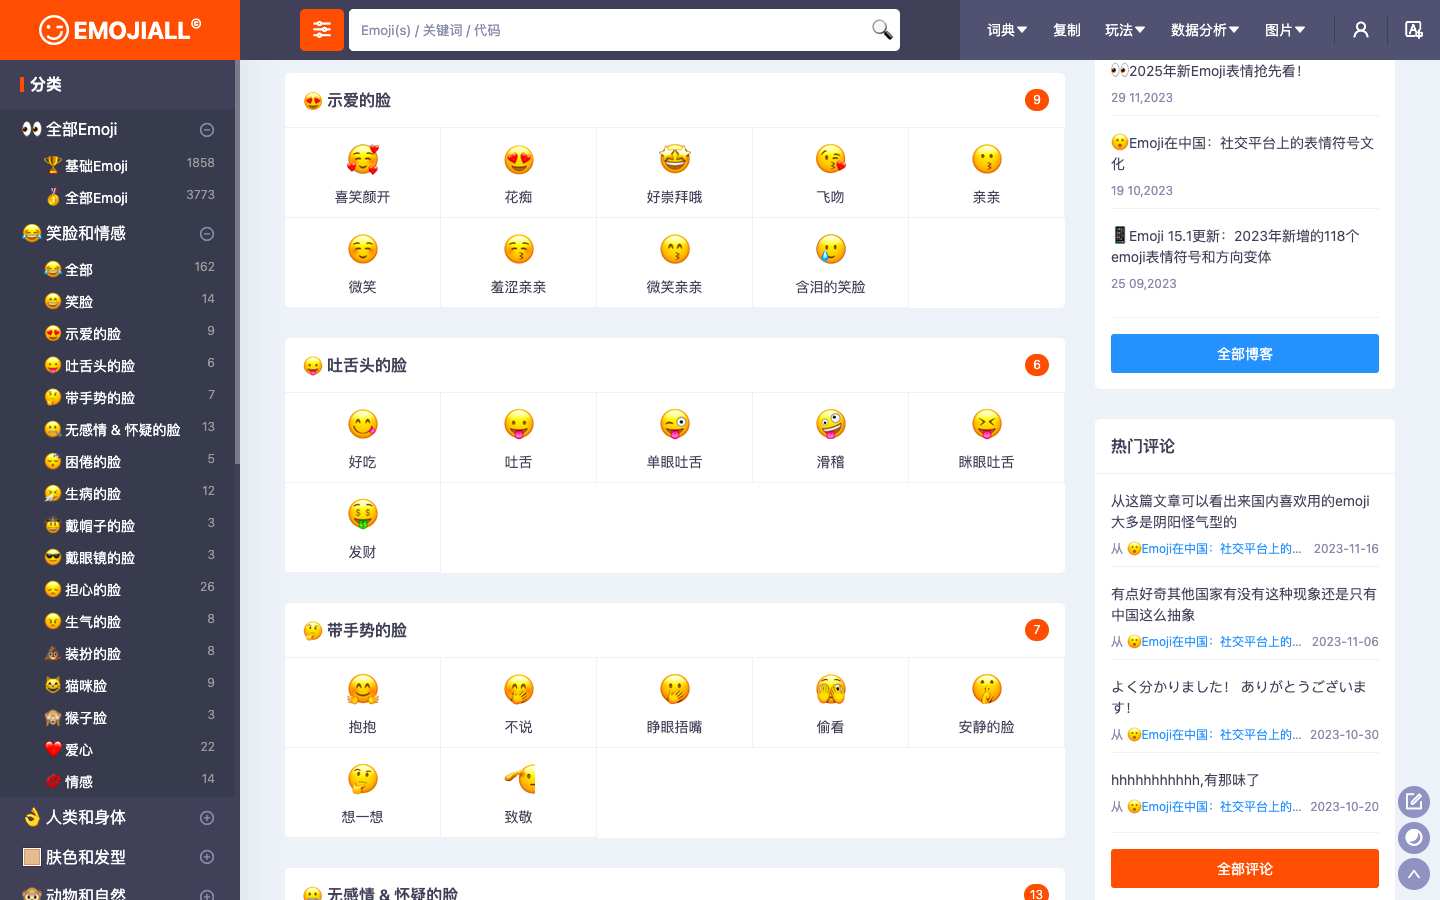Screen dimensions: 1440x900
Task: Select the 致敬 saluting face emoji
Action: pyautogui.click(x=518, y=792)
